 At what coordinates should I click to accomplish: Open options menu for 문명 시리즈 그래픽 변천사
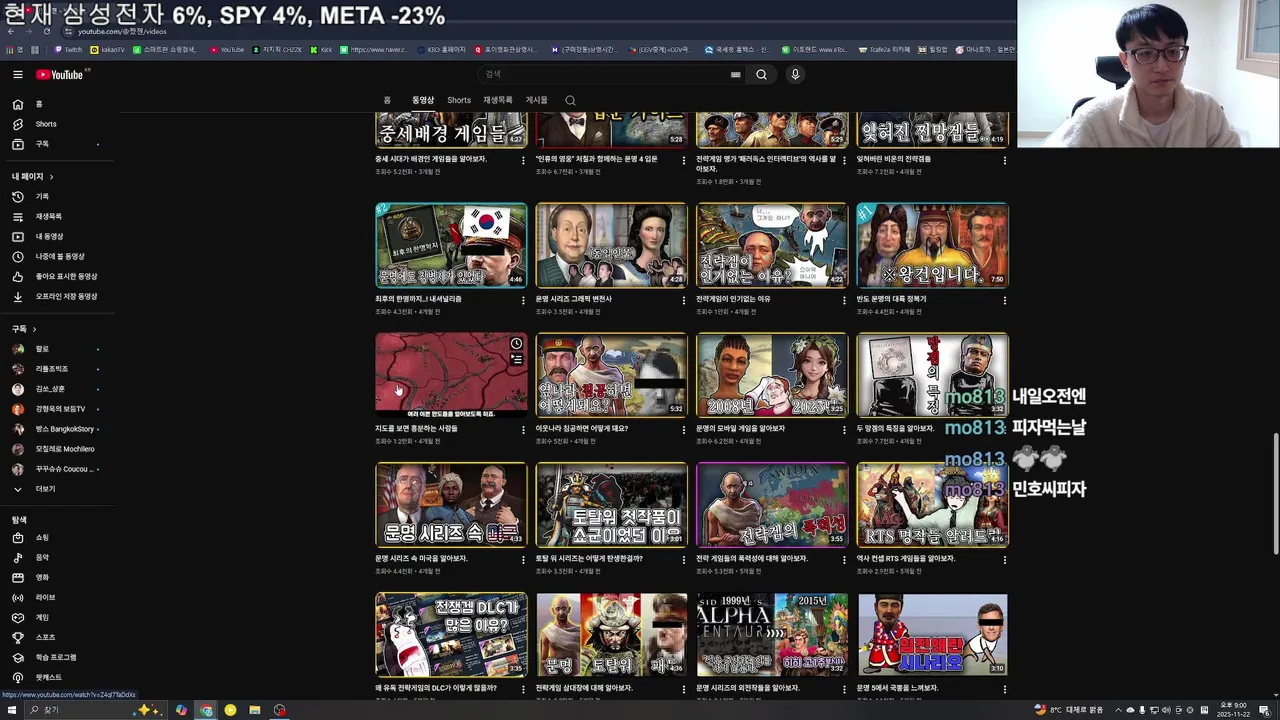coord(684,300)
